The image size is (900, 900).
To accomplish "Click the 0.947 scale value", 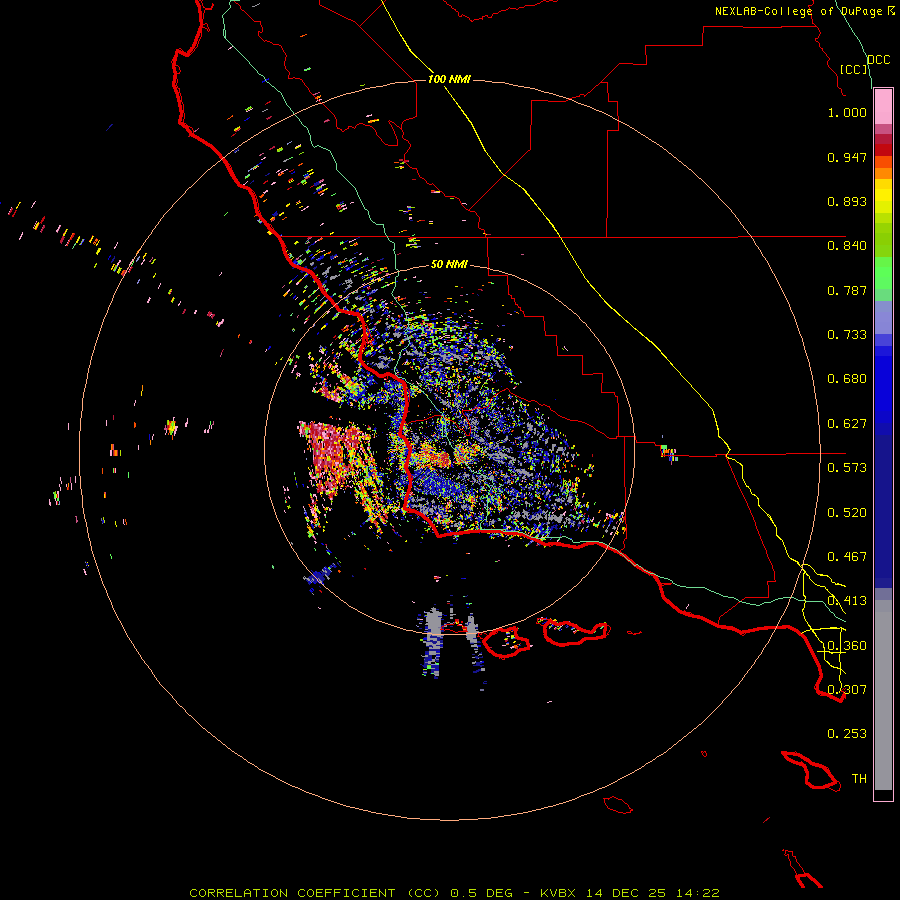I will point(847,157).
